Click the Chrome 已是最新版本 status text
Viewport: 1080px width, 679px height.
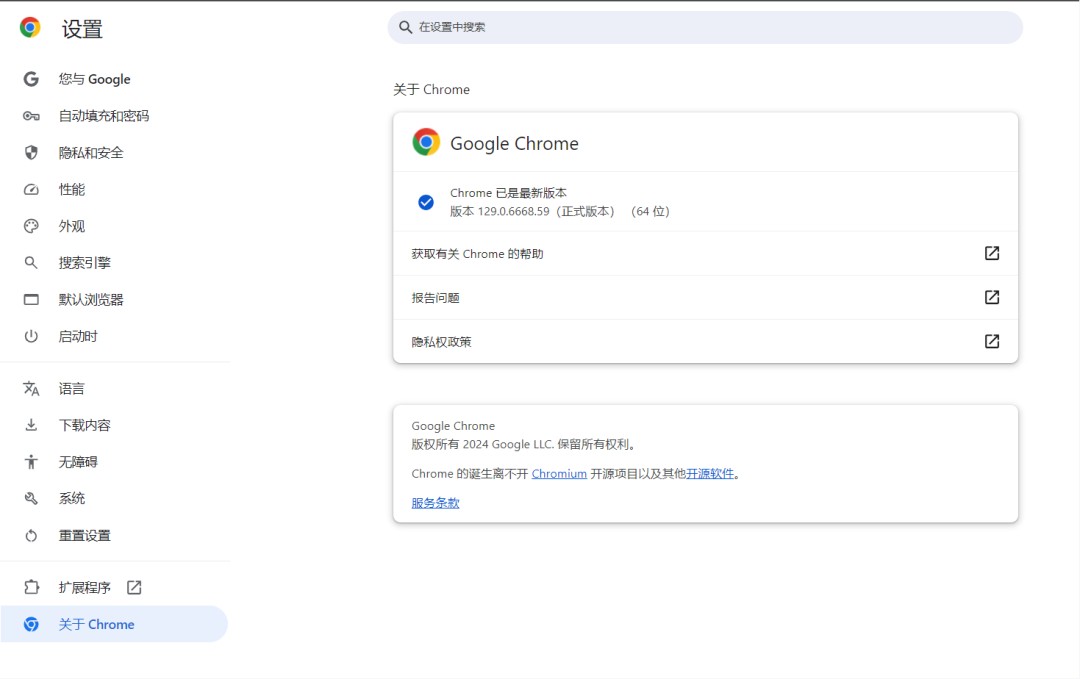[508, 193]
